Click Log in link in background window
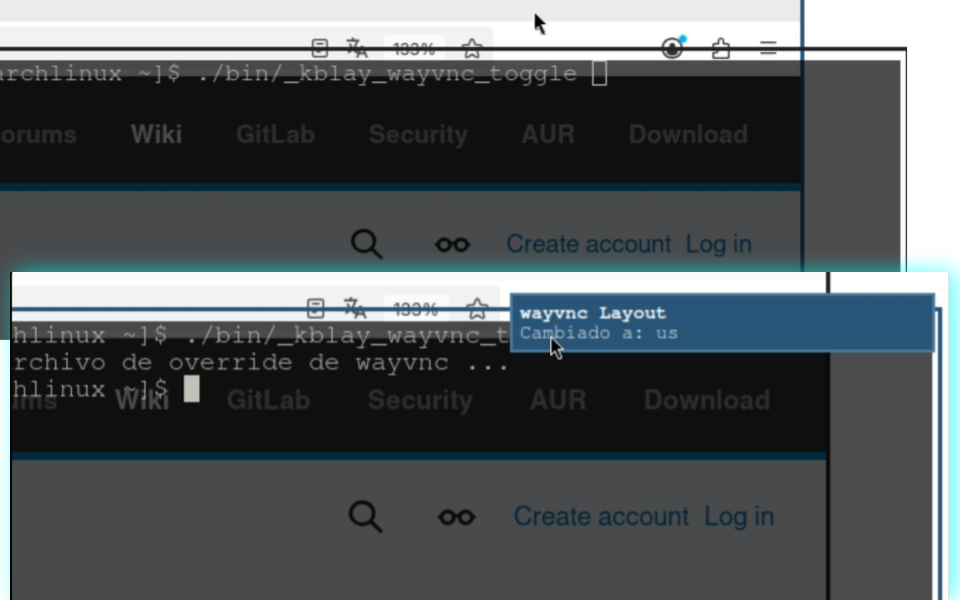The height and width of the screenshot is (600, 960). (718, 244)
